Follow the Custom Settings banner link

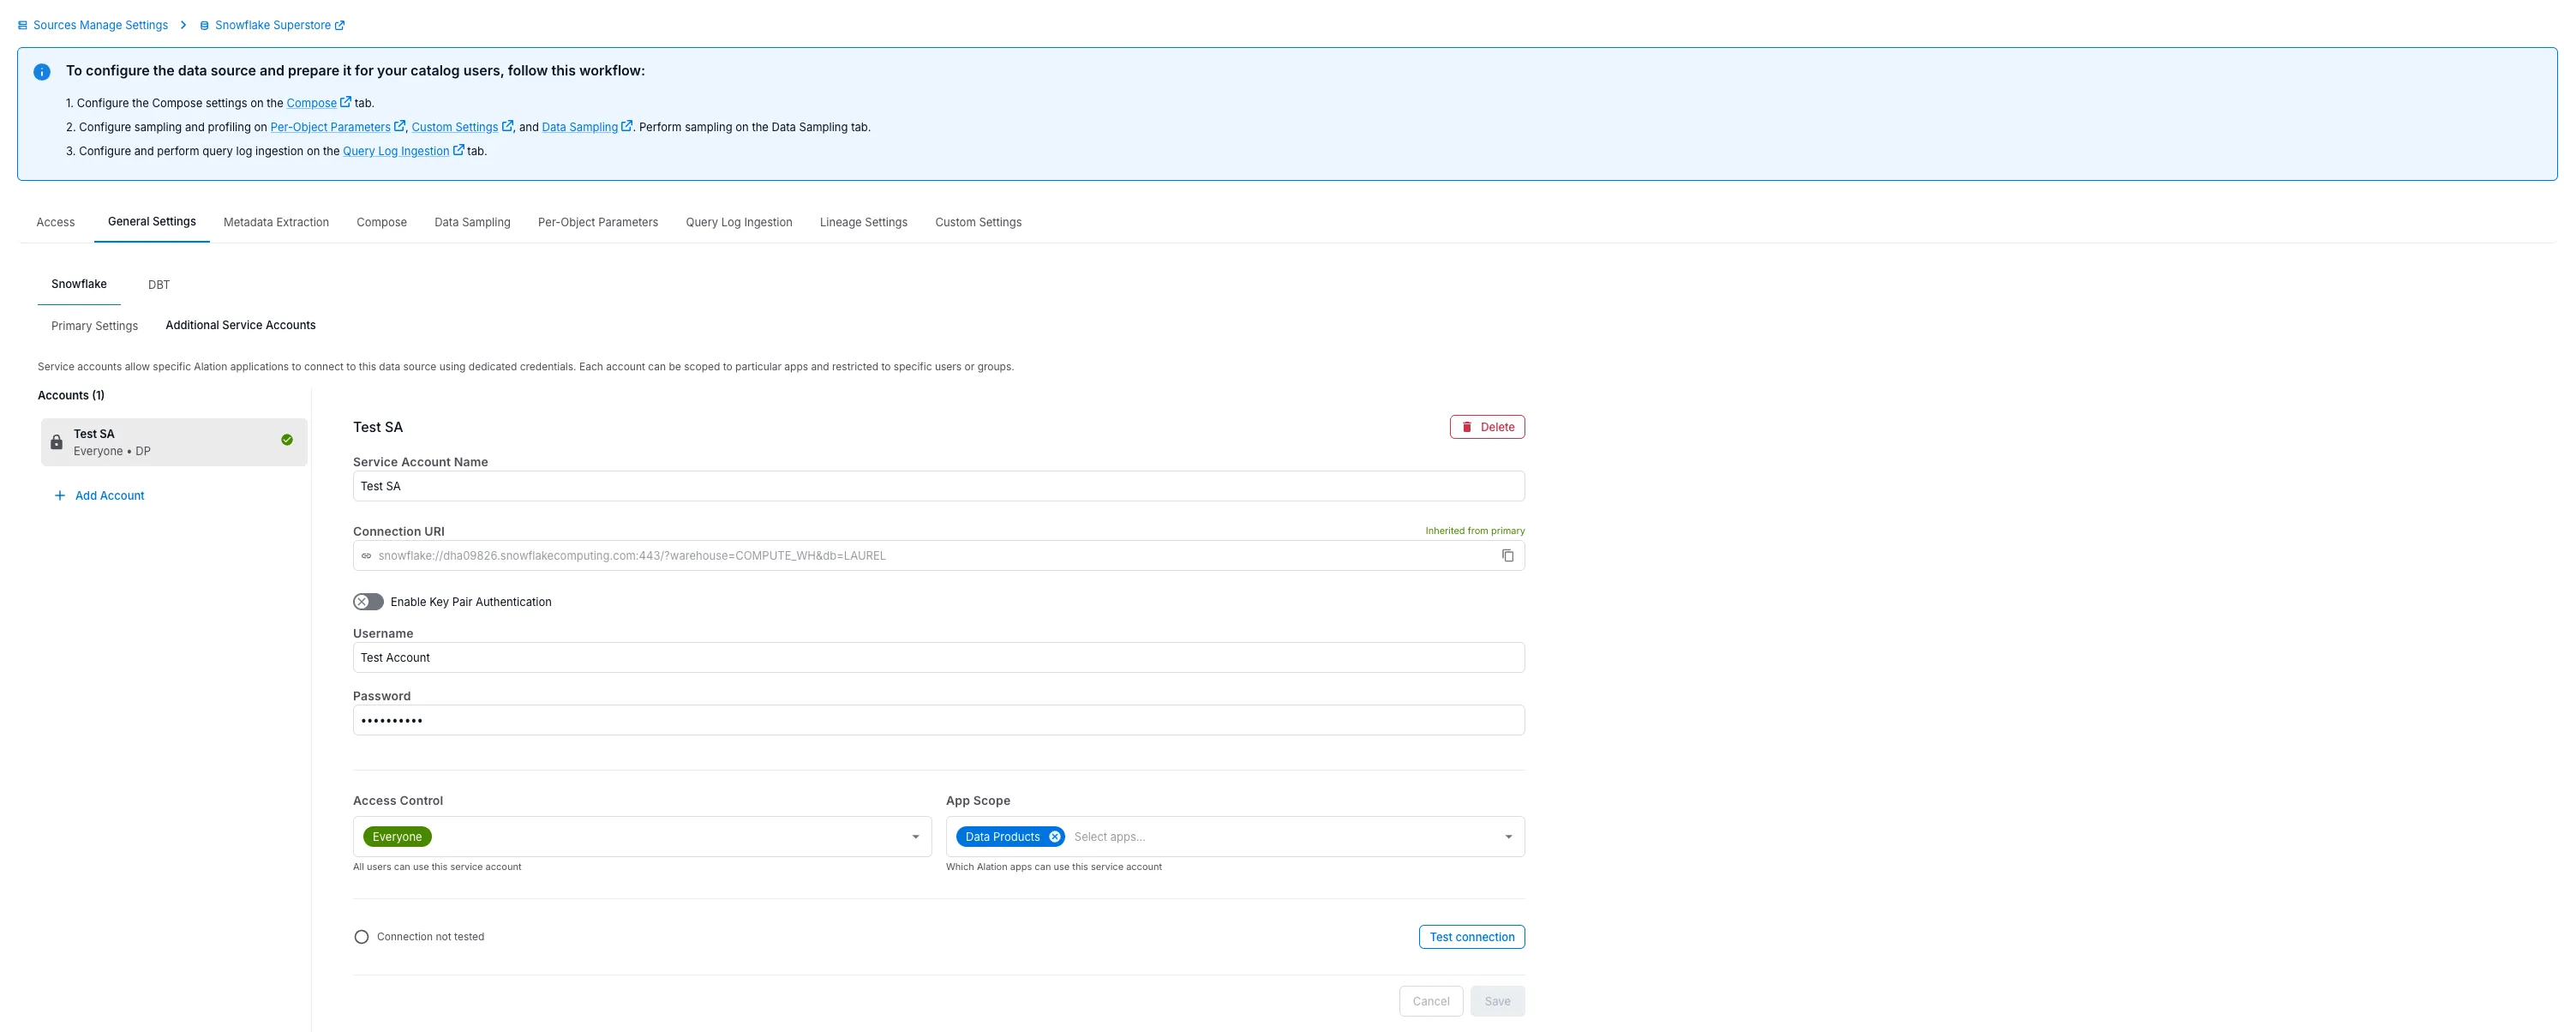(455, 127)
